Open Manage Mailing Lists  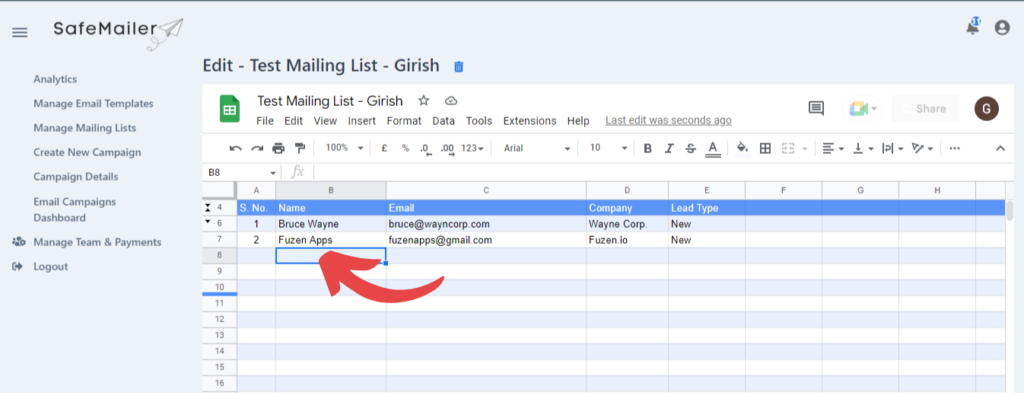[85, 128]
